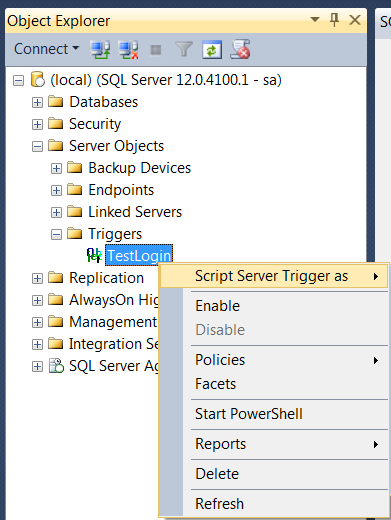This screenshot has height=520, width=391.
Task: Click the Replication folder icon
Action: click(x=55, y=277)
